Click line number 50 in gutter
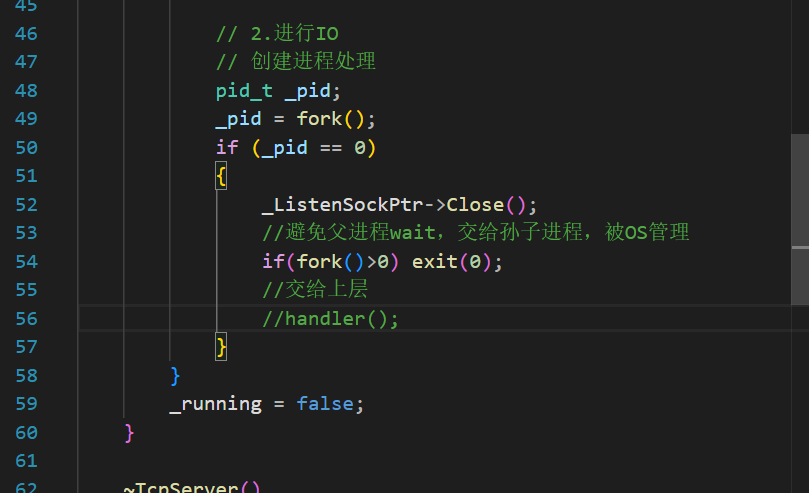This screenshot has width=809, height=493. coord(26,148)
